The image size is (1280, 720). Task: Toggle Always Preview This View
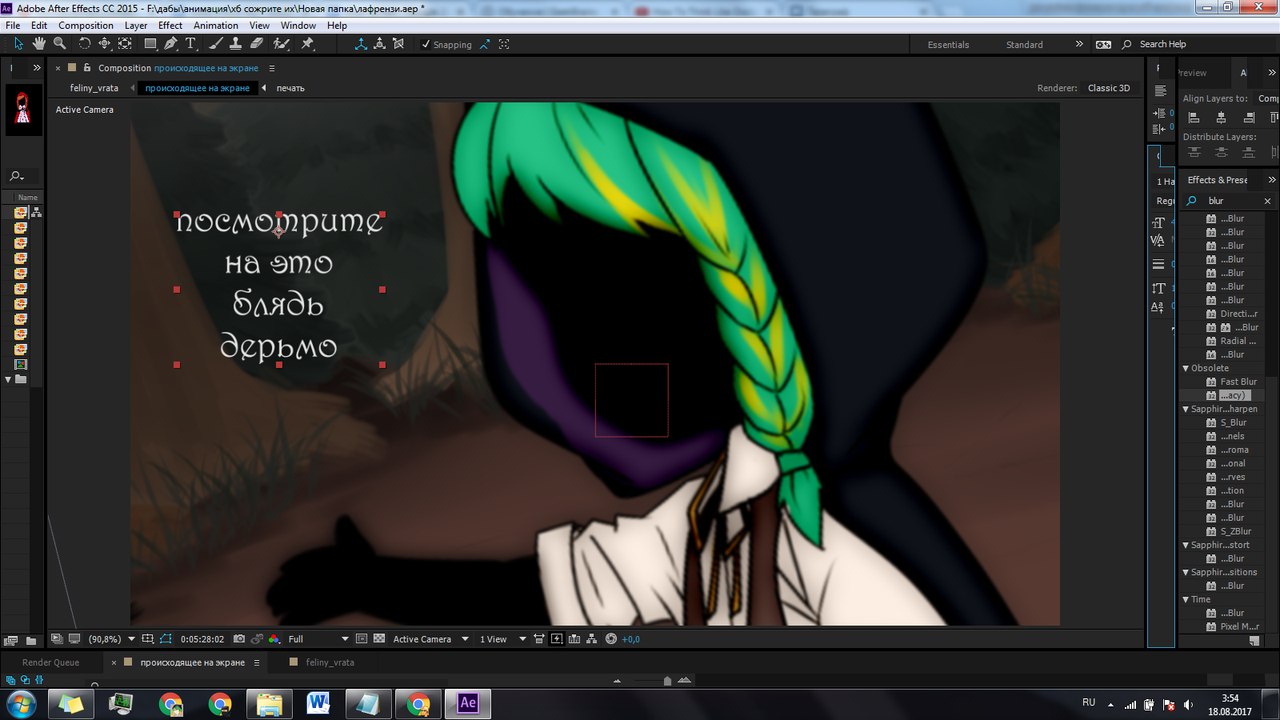(x=57, y=639)
